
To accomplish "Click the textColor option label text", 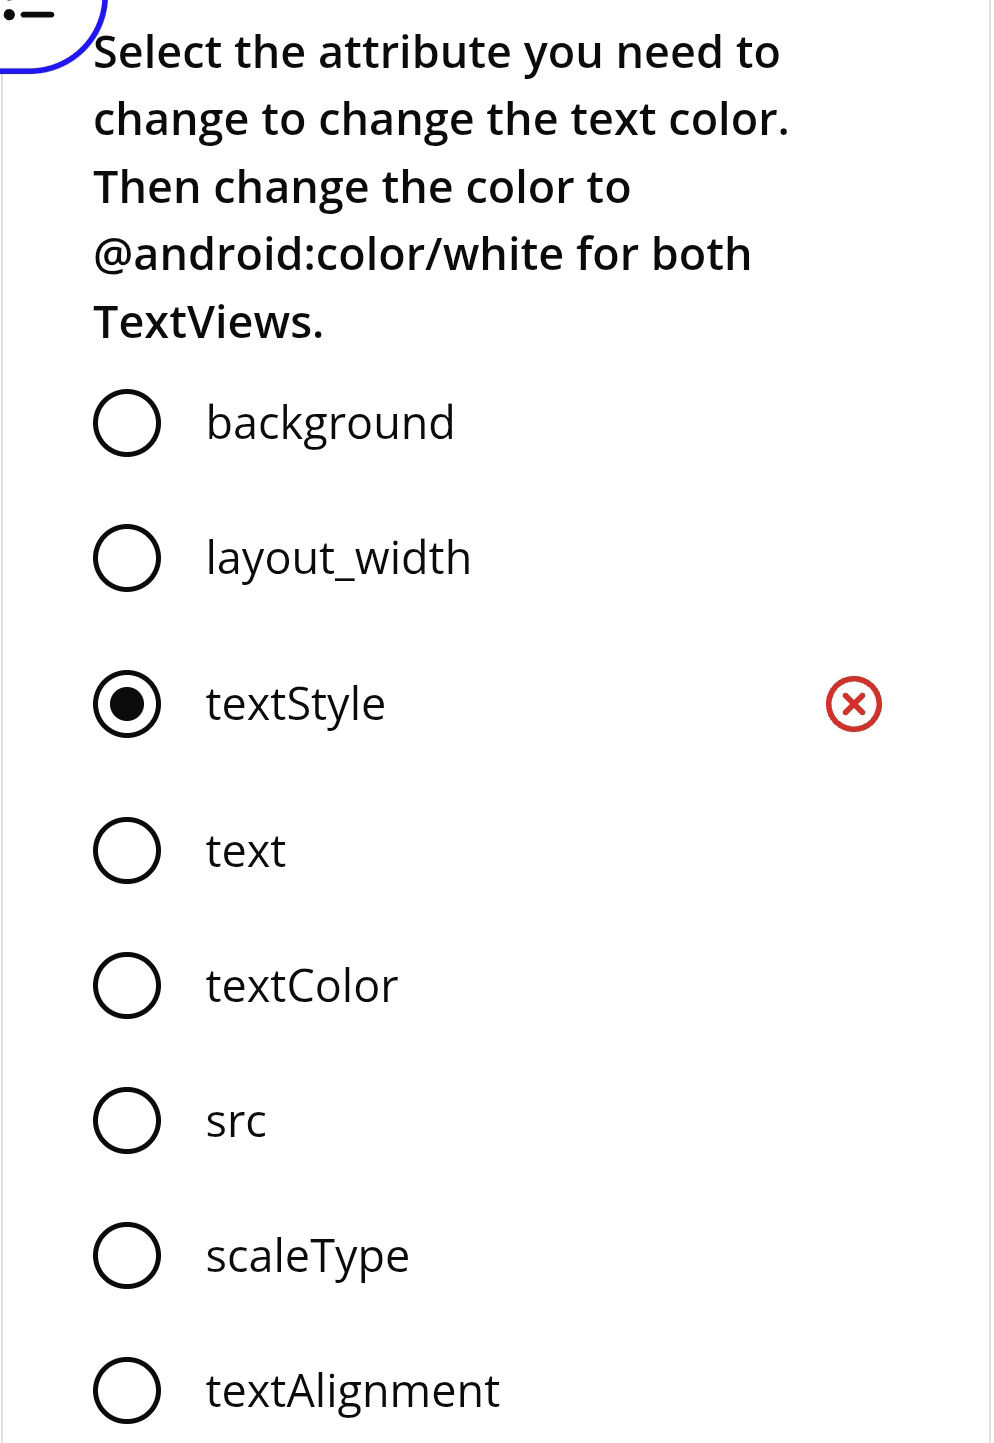I will (301, 985).
